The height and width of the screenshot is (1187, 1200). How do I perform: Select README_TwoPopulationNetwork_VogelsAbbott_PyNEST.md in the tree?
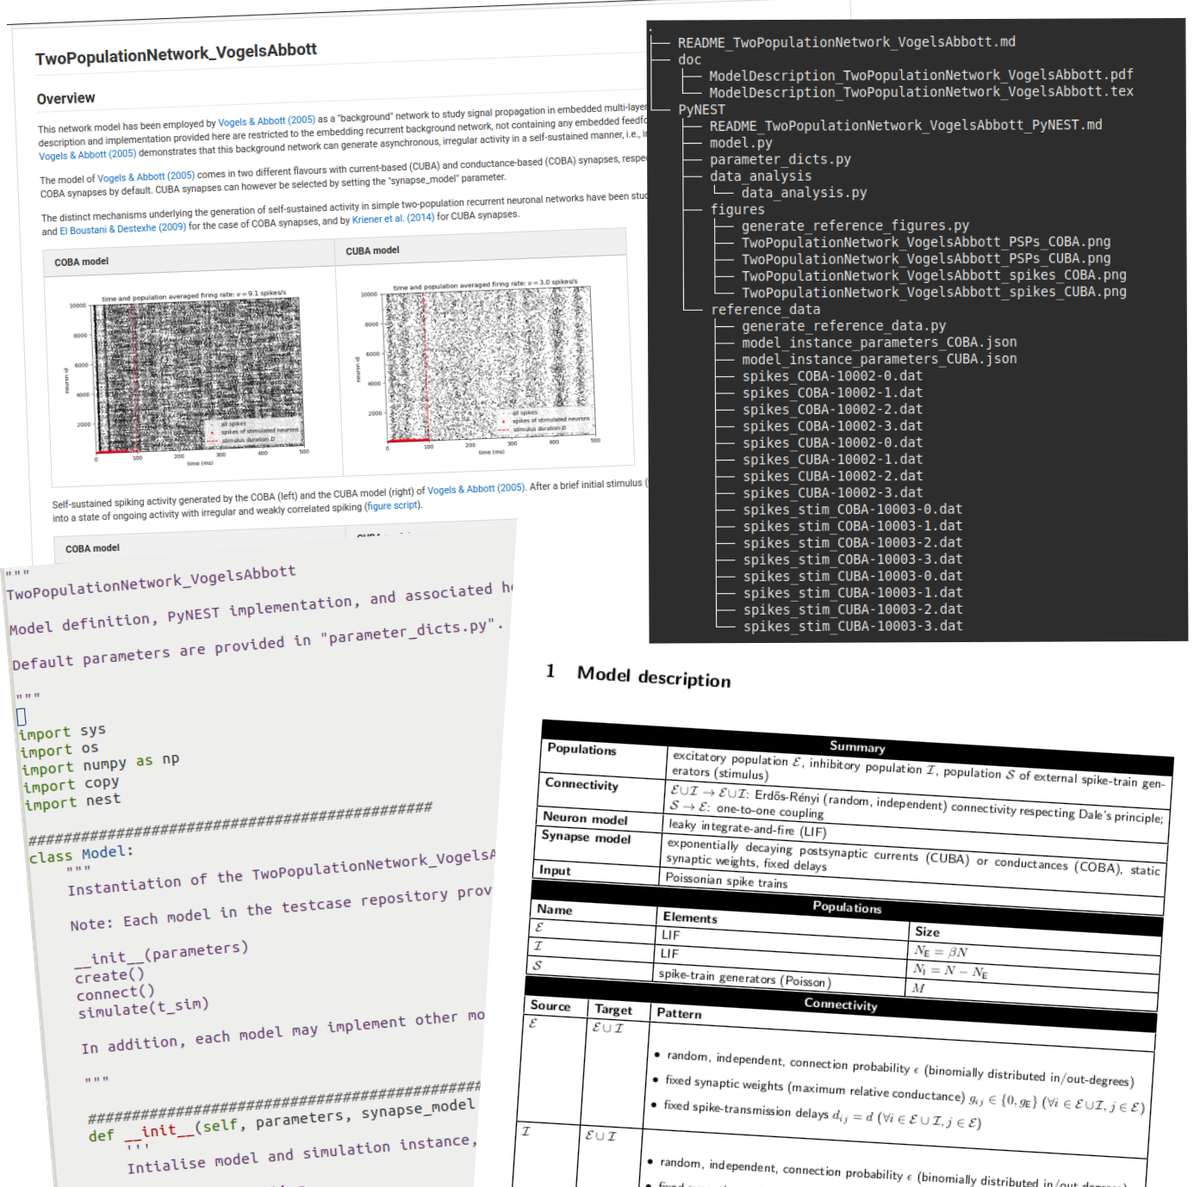tap(905, 125)
